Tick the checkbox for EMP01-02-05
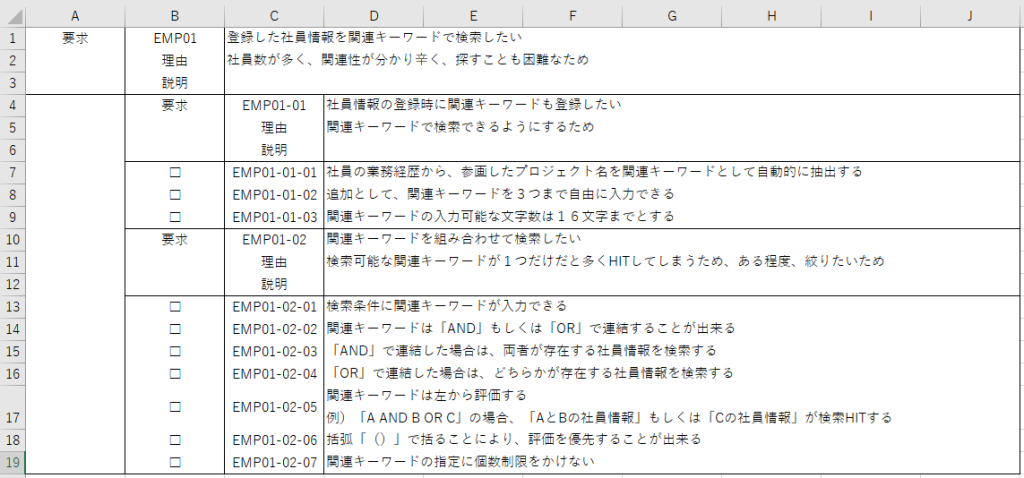Viewport: 1024px width, 478px height. tap(174, 406)
